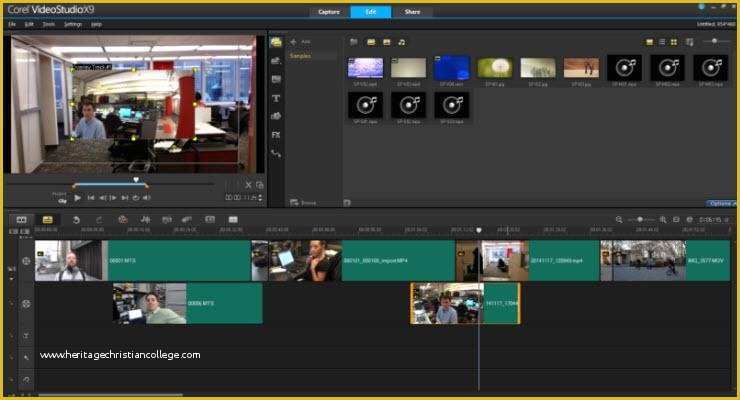Open the preview volume control
The height and width of the screenshot is (400, 740).
(147, 198)
